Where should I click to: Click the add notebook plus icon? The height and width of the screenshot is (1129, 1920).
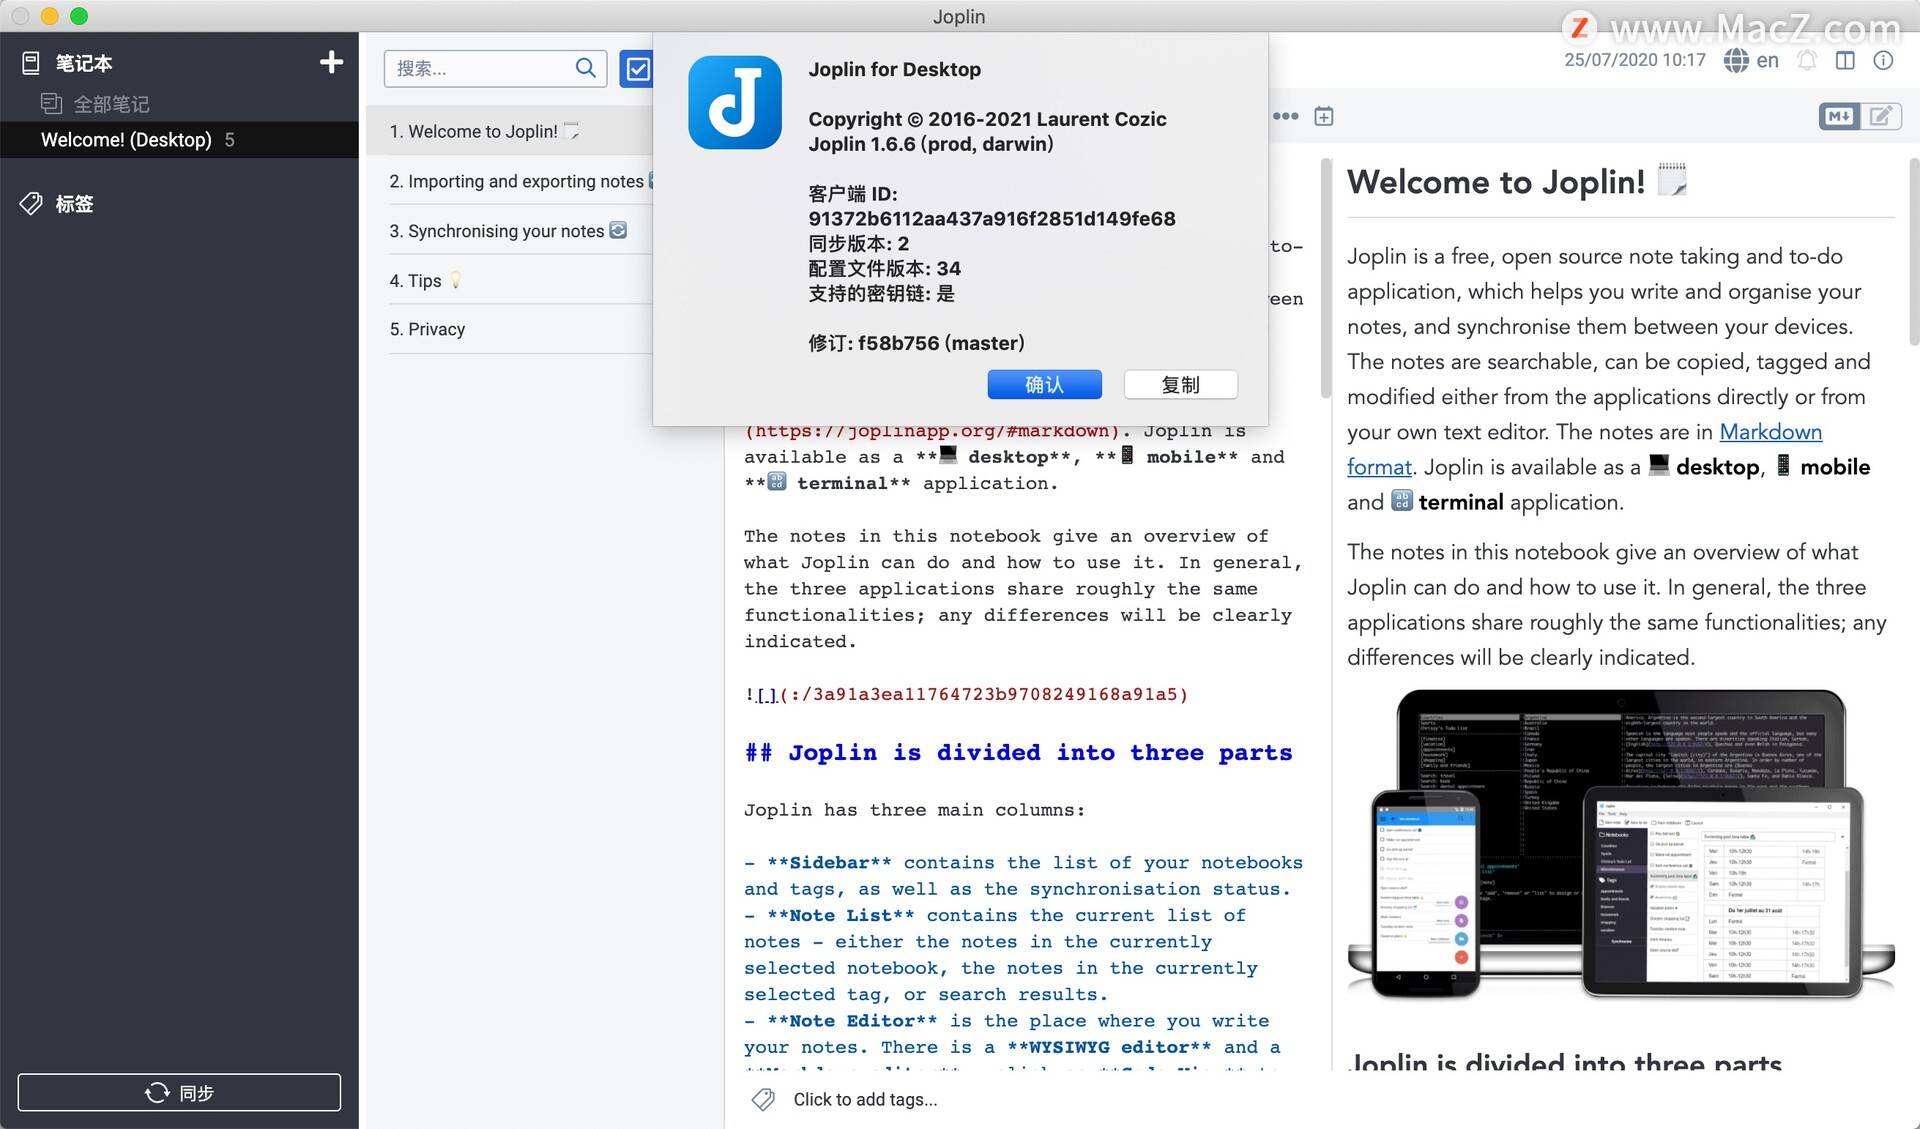coord(331,62)
